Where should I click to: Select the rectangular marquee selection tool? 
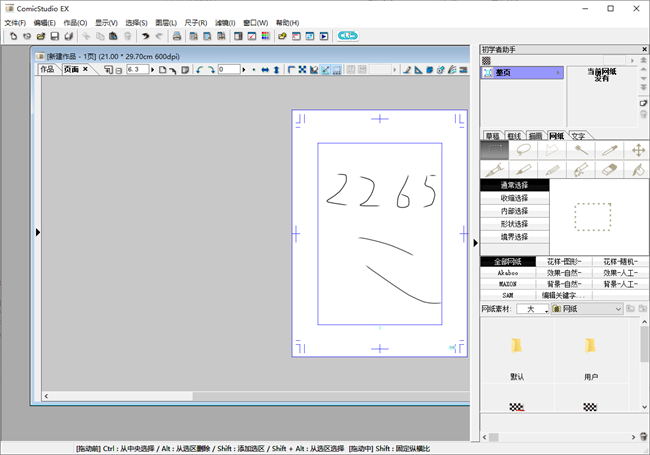click(x=494, y=150)
